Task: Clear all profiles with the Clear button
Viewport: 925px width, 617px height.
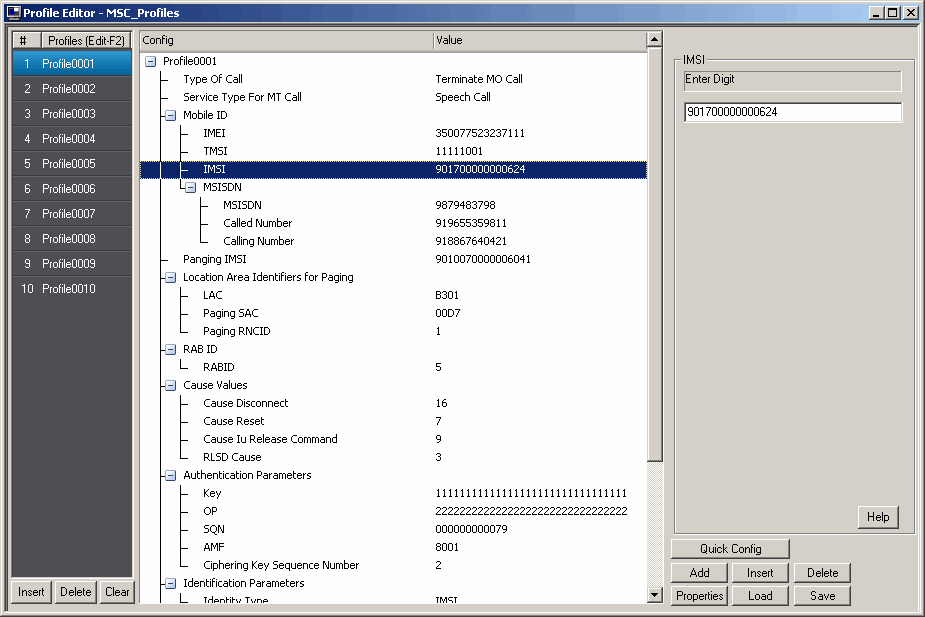Action: tap(117, 592)
